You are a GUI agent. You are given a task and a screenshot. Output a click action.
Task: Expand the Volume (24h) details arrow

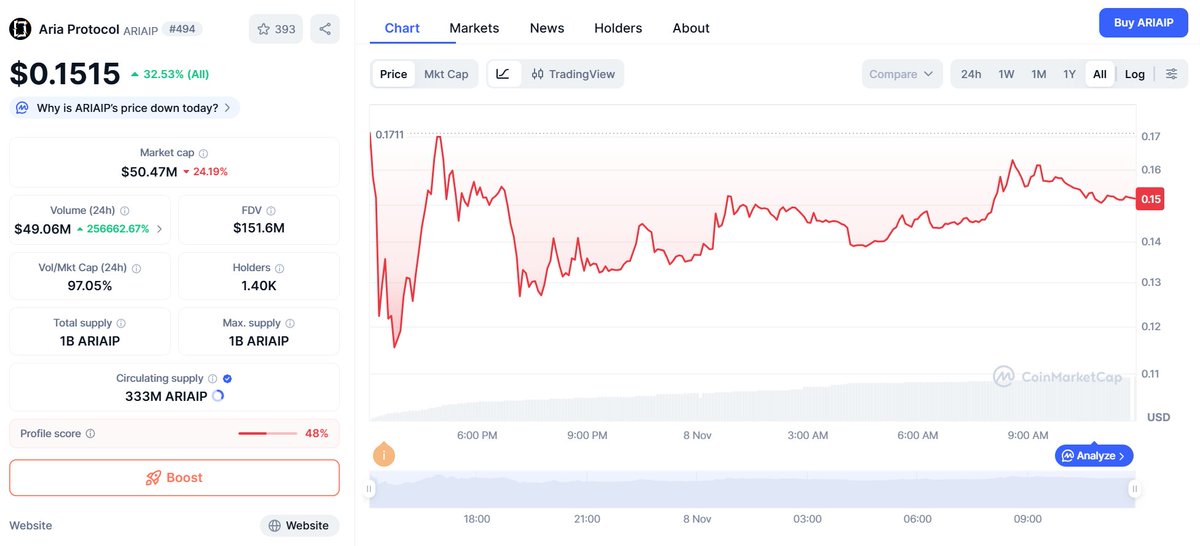pos(159,229)
